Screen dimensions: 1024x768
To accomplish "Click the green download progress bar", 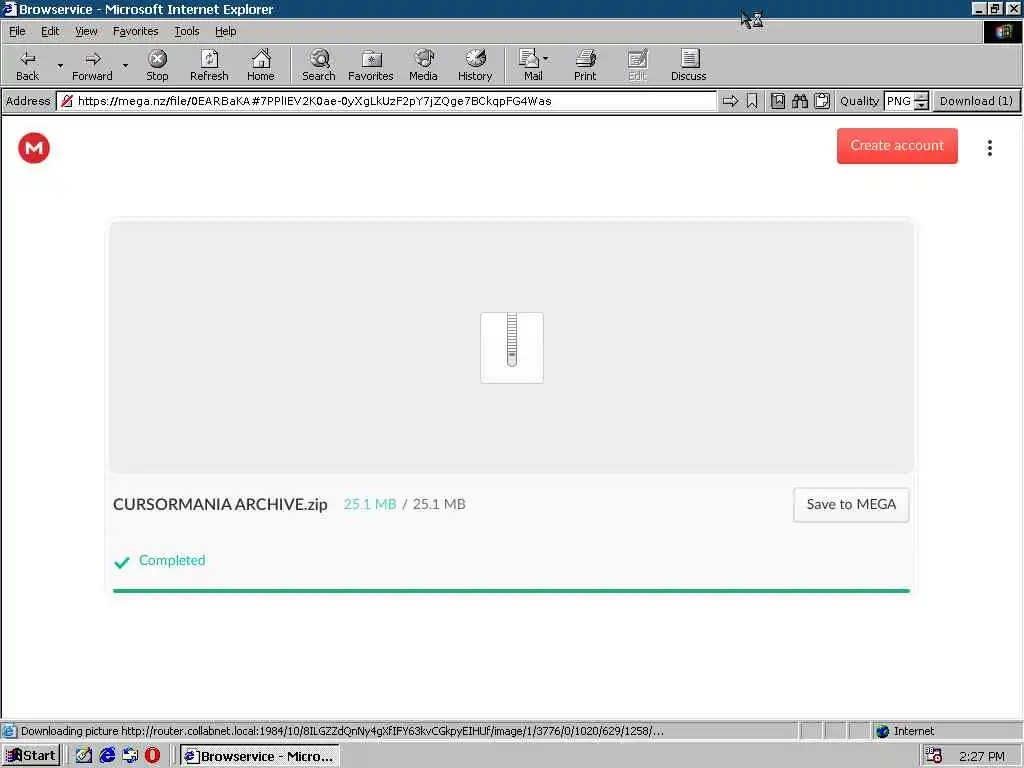I will (x=511, y=590).
